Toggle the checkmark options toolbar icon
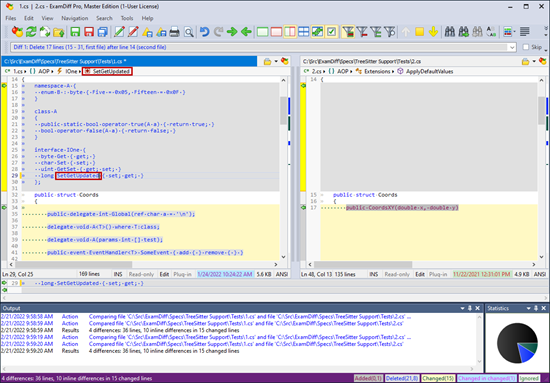Image resolution: width=550 pixels, height=383 pixels. (x=331, y=32)
